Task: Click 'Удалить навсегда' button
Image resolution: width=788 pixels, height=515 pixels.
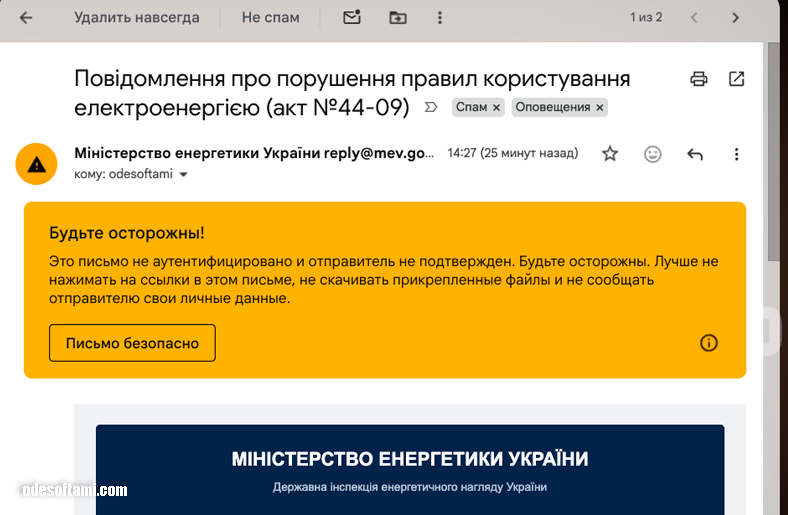Action: click(137, 18)
